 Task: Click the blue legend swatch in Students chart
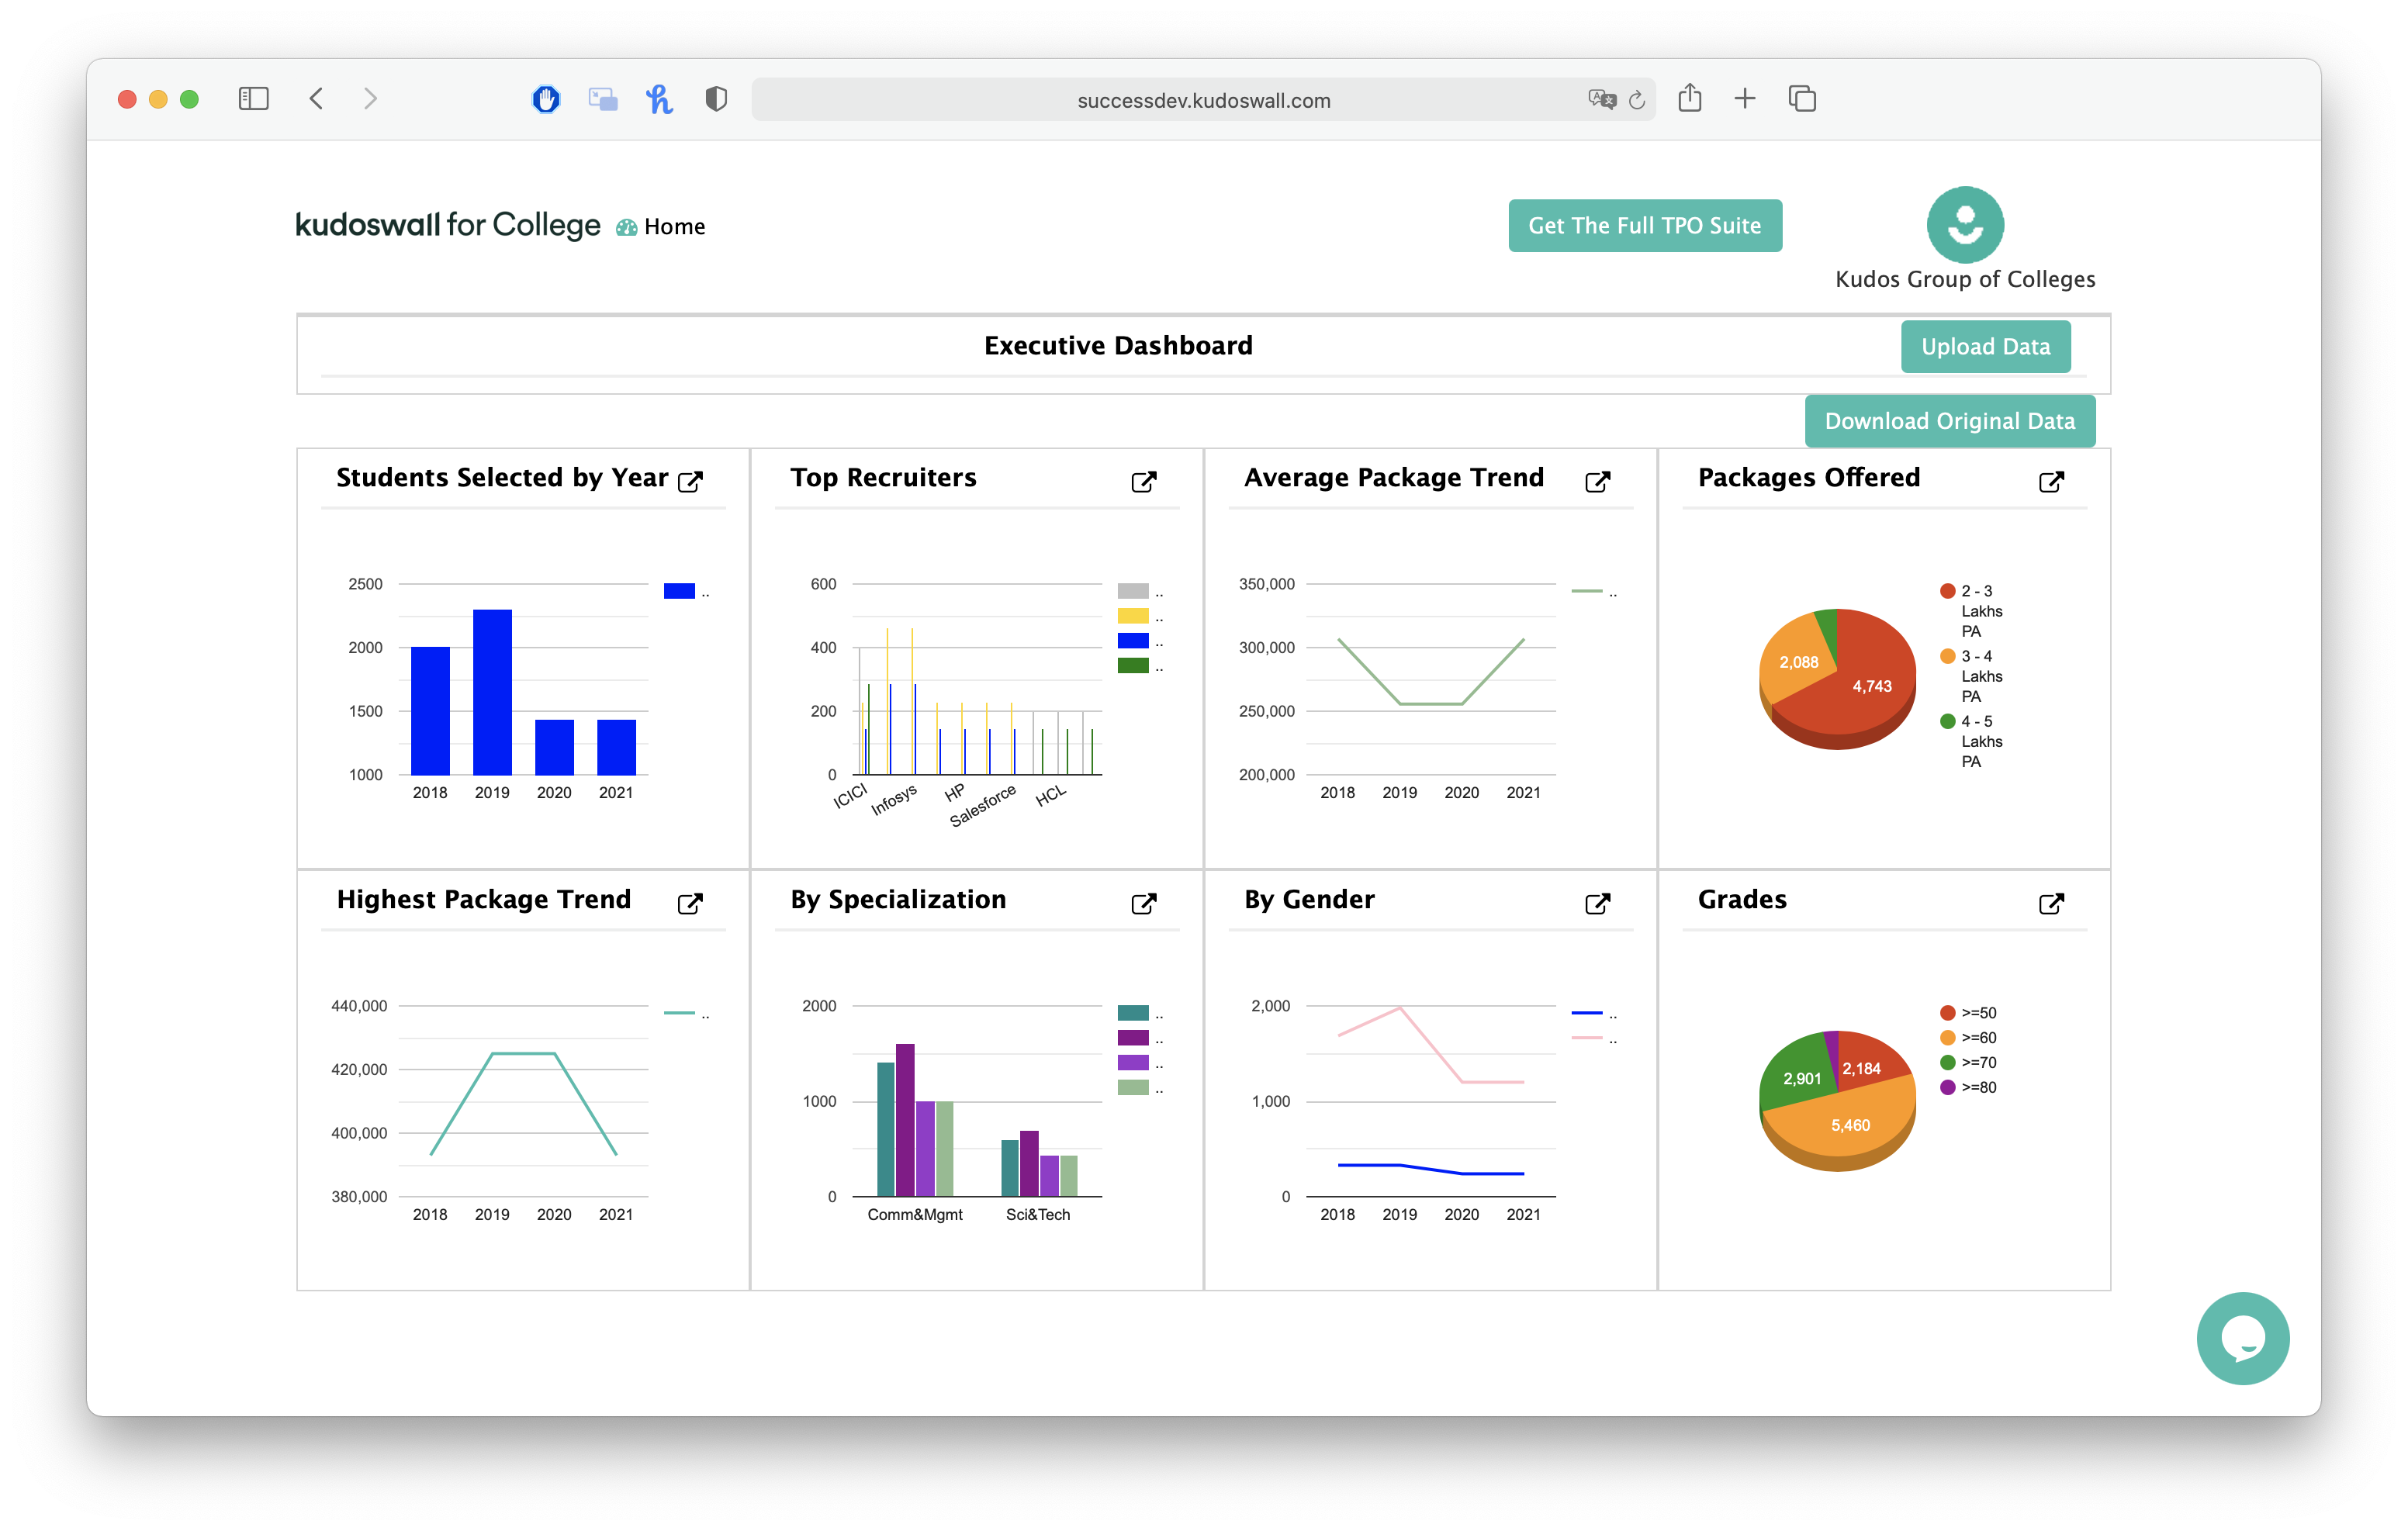coord(679,591)
